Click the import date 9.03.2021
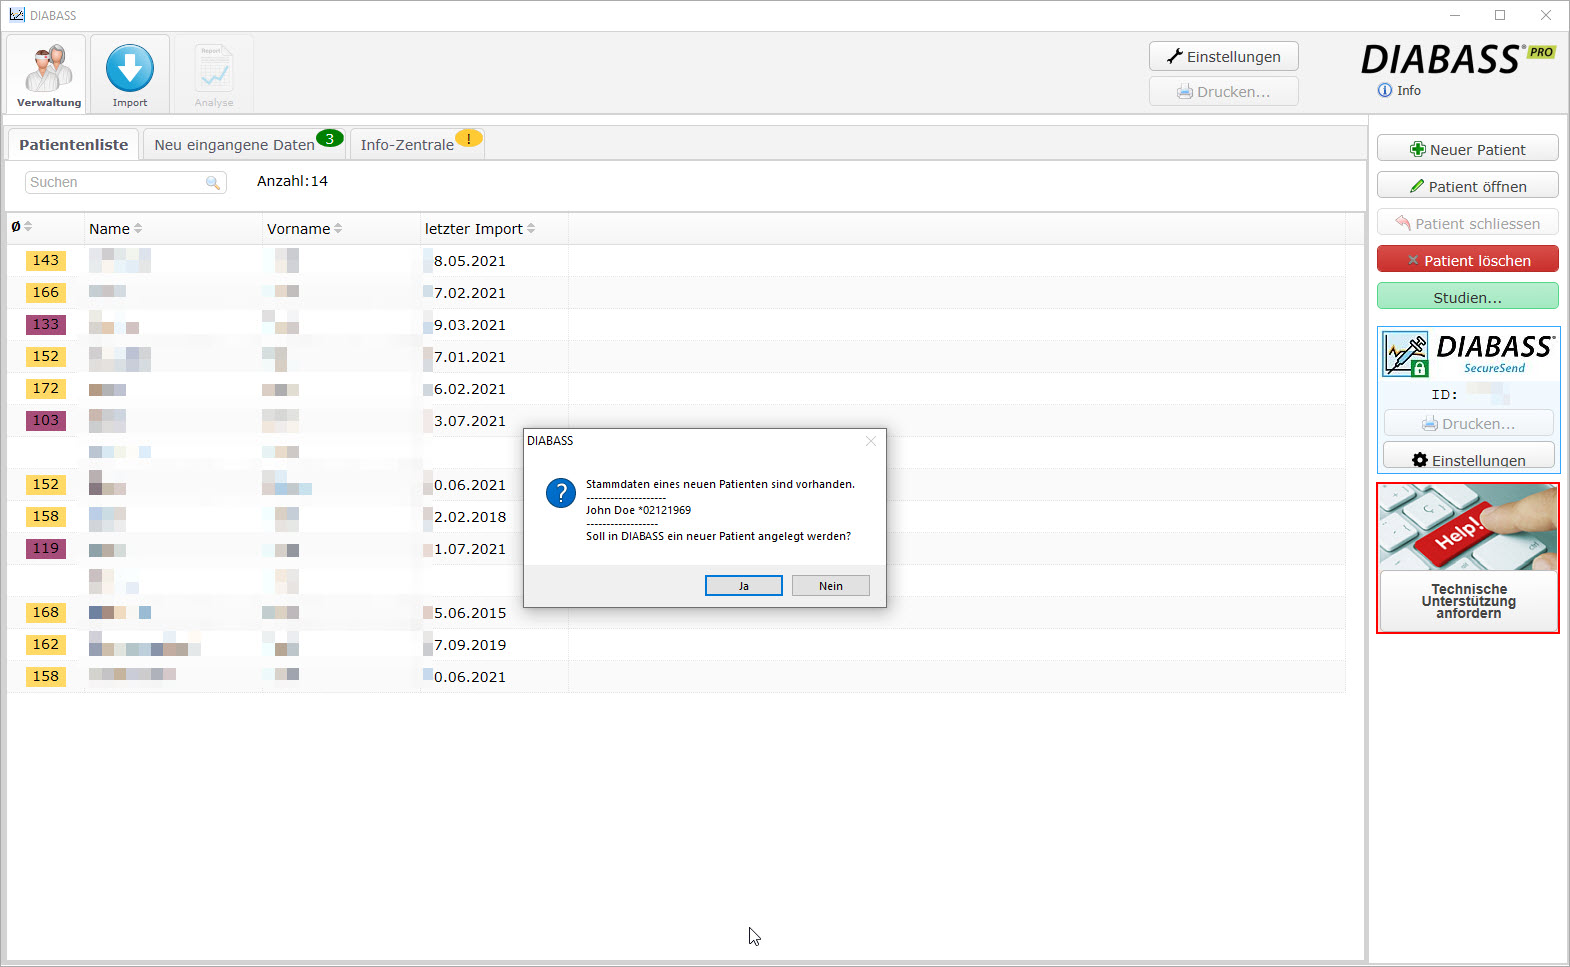The height and width of the screenshot is (967, 1570). point(470,325)
